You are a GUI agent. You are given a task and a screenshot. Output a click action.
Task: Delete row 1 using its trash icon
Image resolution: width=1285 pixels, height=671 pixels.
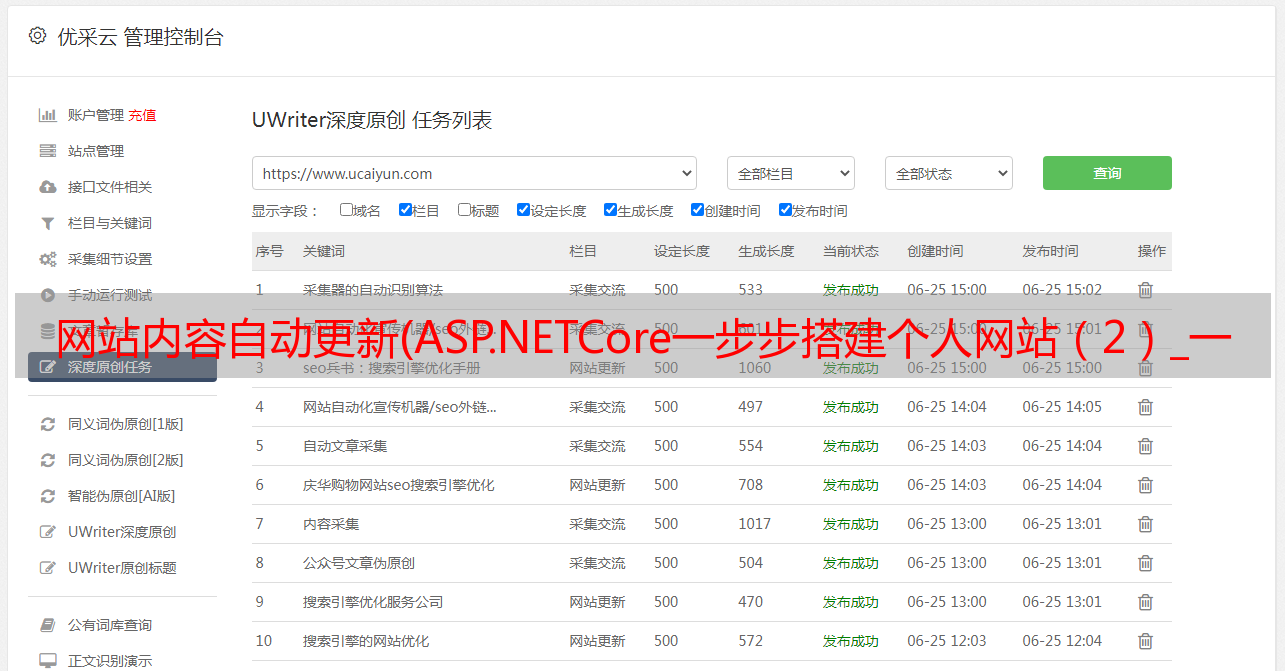(x=1145, y=290)
